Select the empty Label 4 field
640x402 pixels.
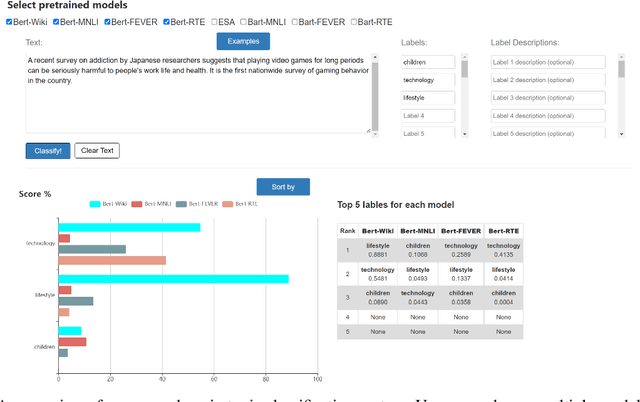tap(427, 115)
